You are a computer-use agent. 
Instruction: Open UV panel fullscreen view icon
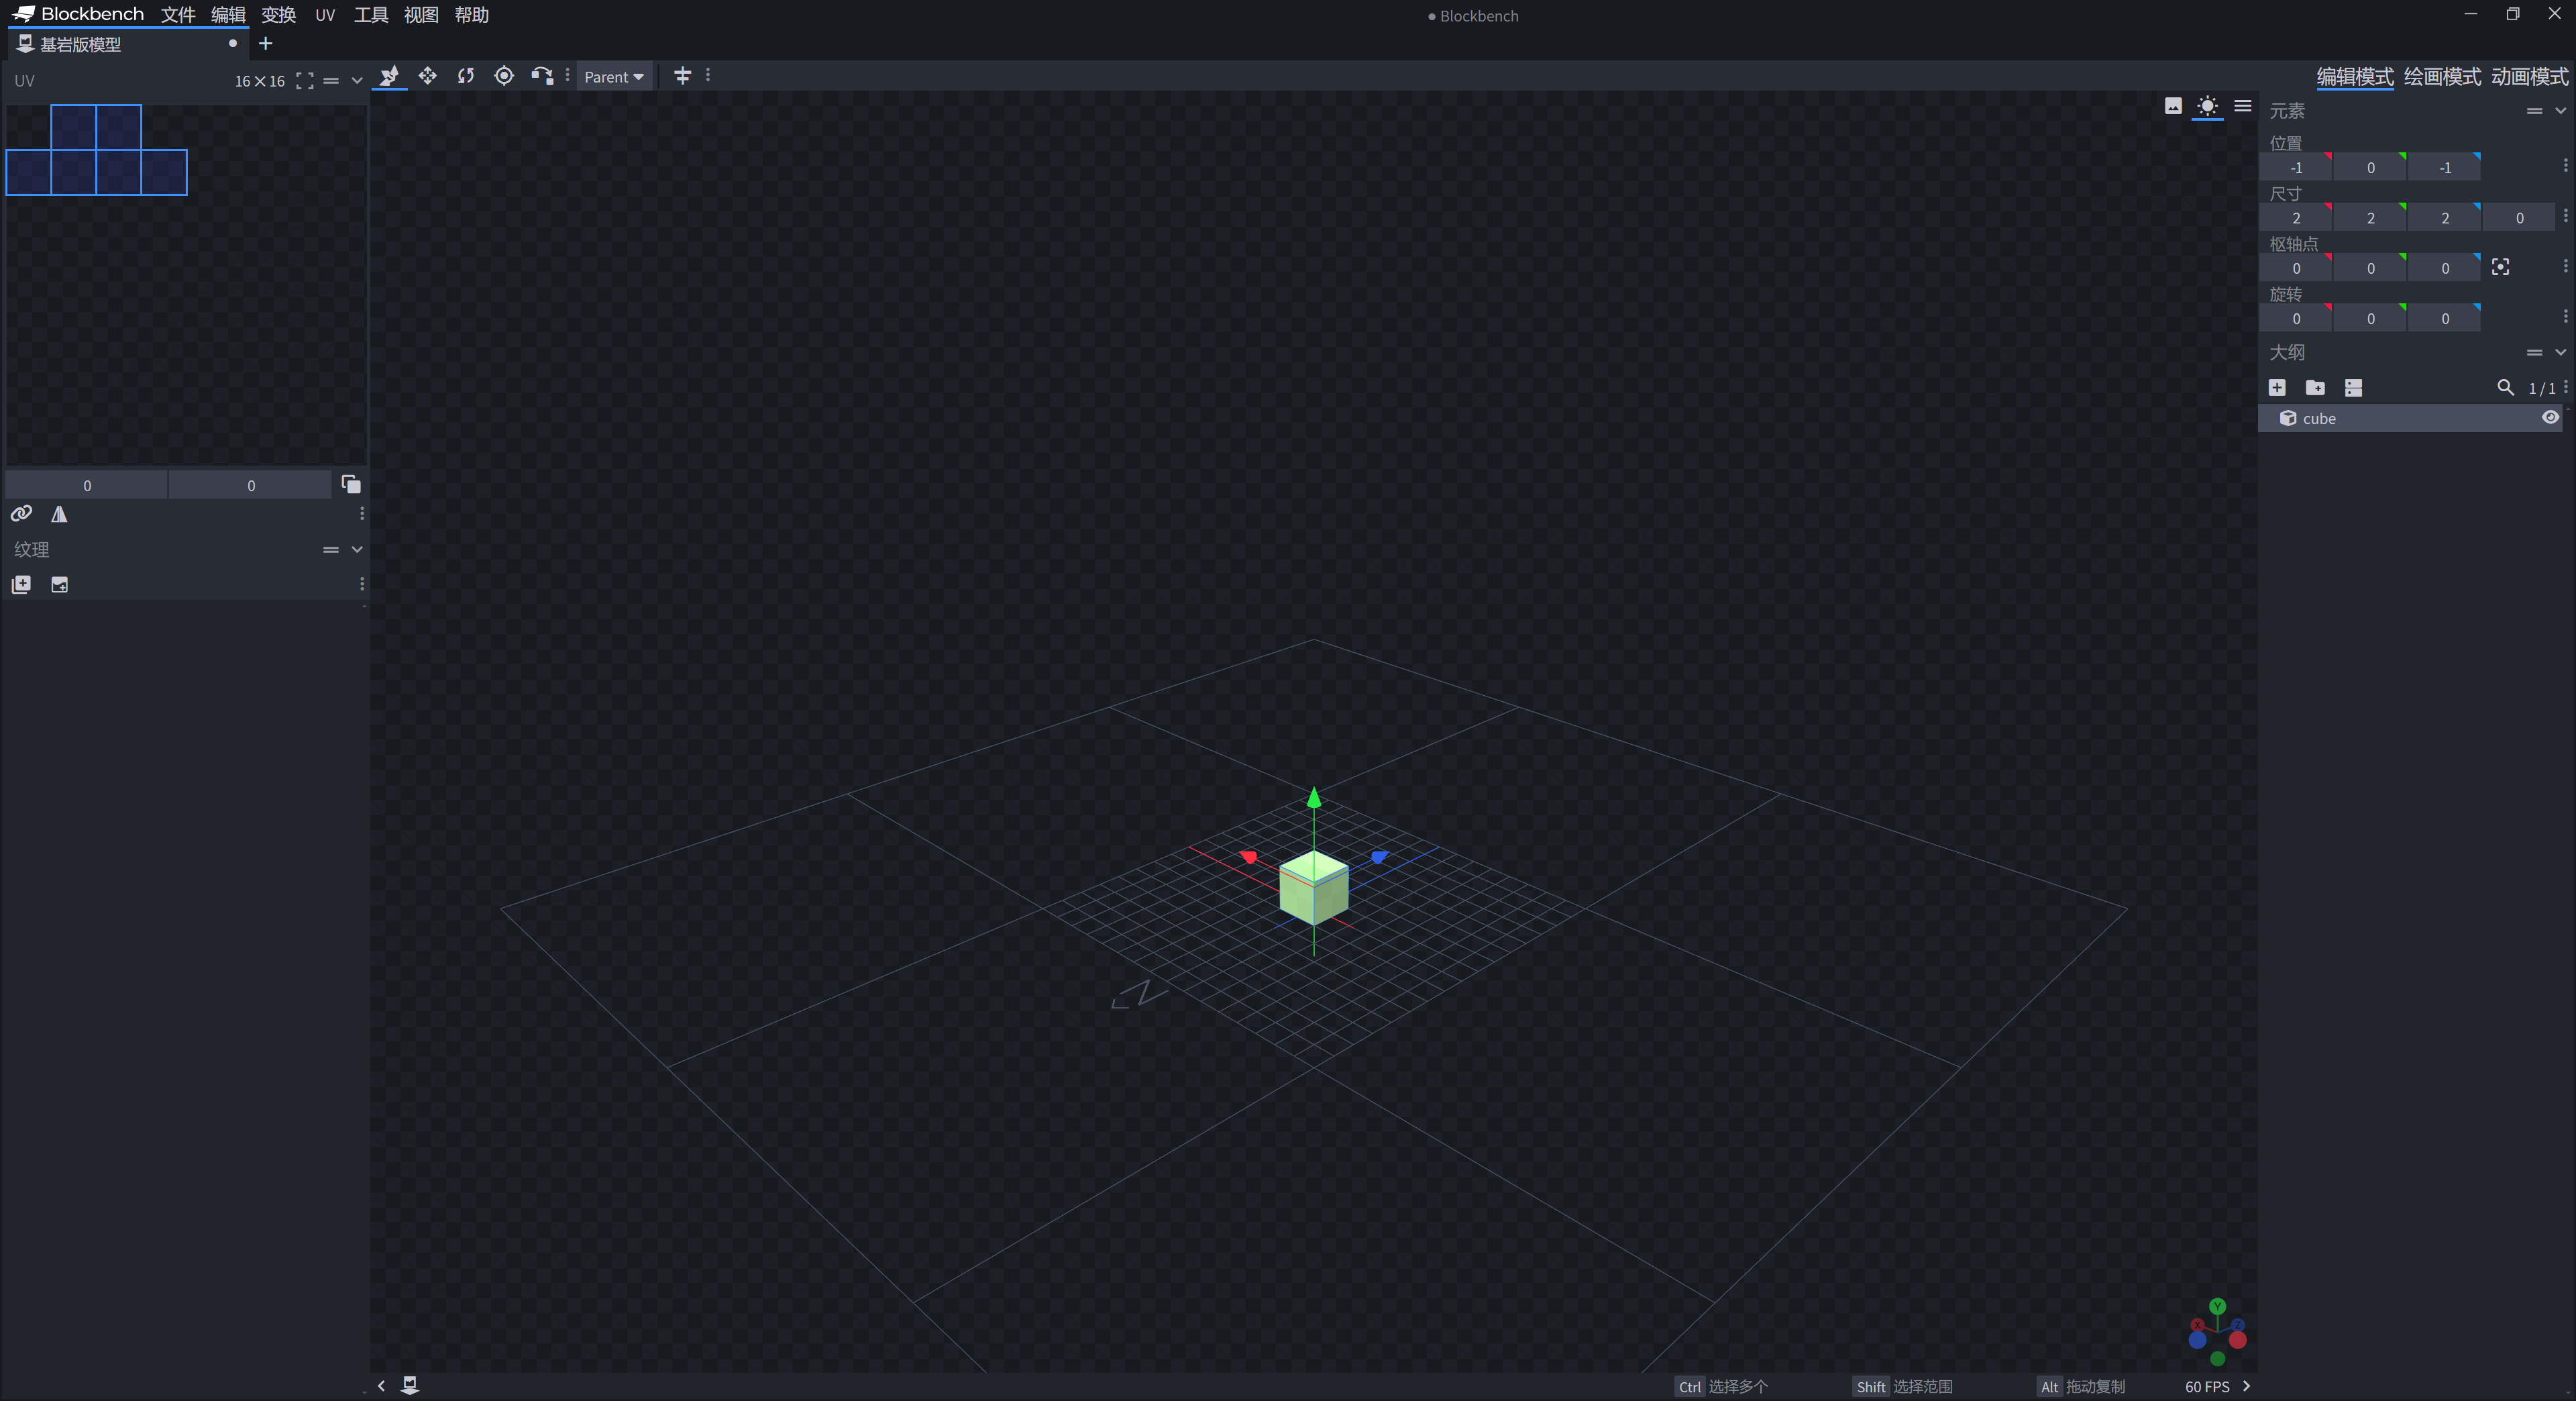[305, 81]
